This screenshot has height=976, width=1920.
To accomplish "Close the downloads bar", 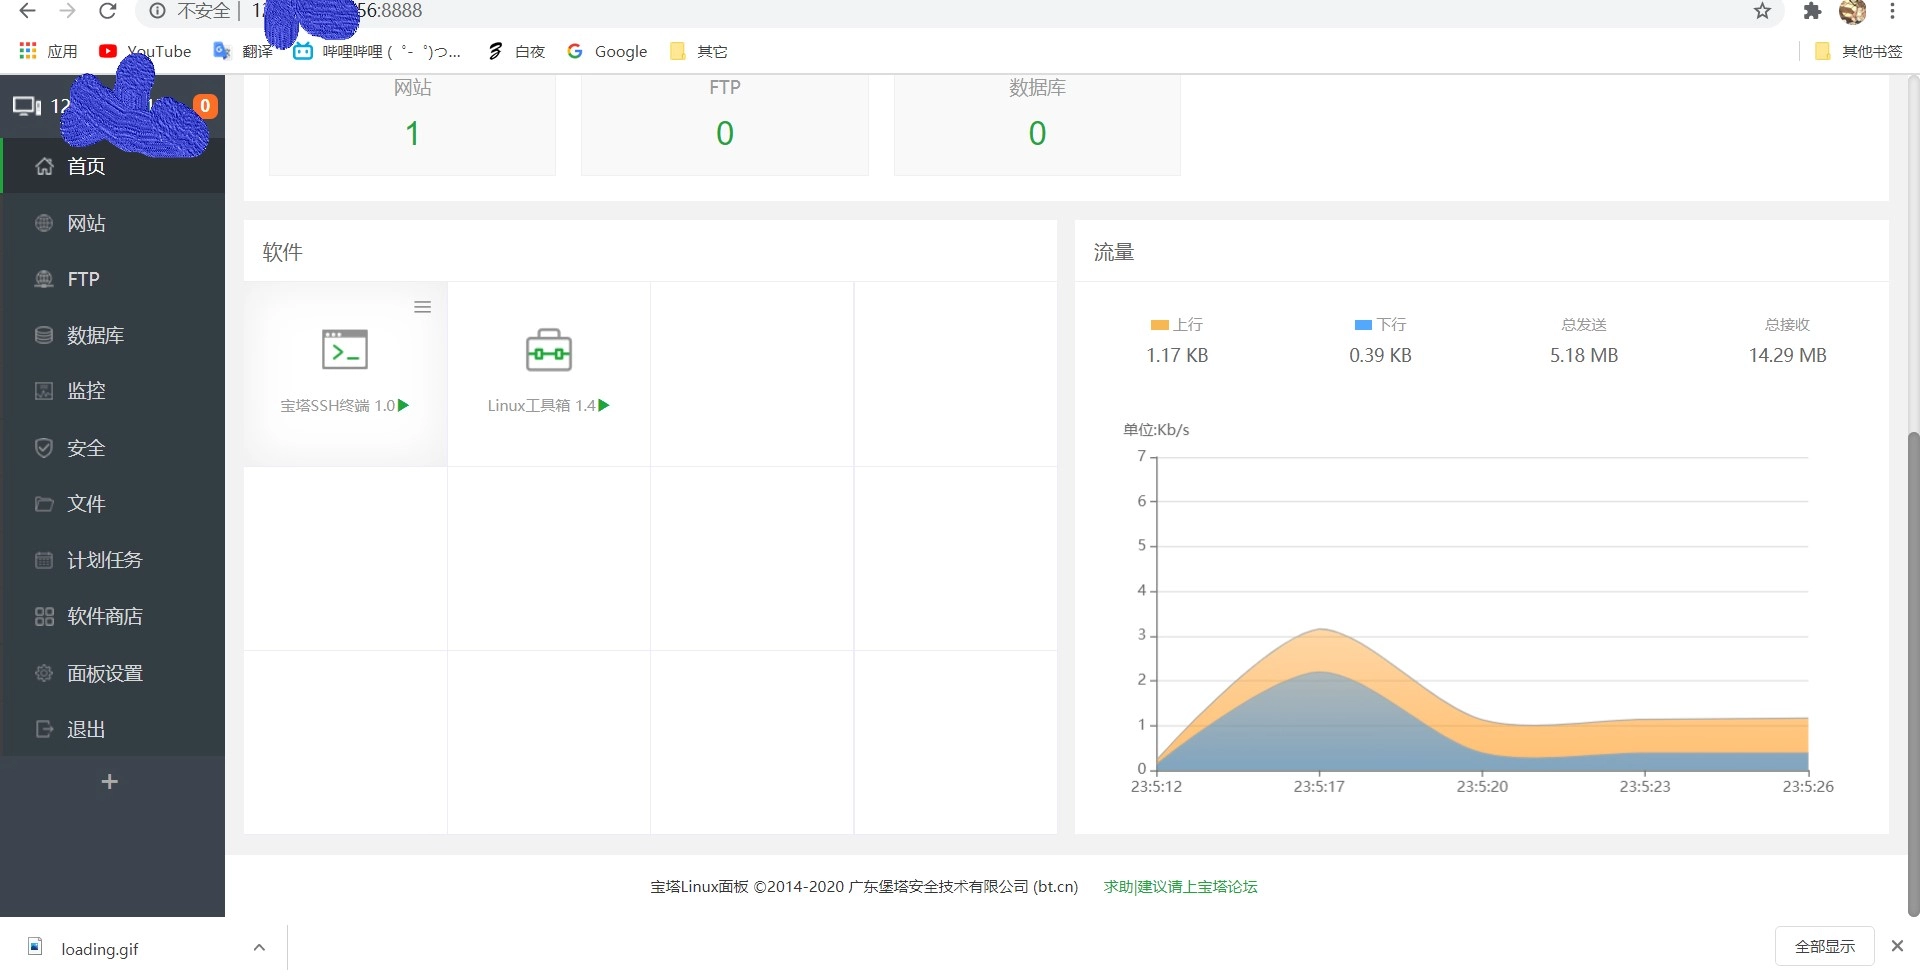I will (1897, 946).
